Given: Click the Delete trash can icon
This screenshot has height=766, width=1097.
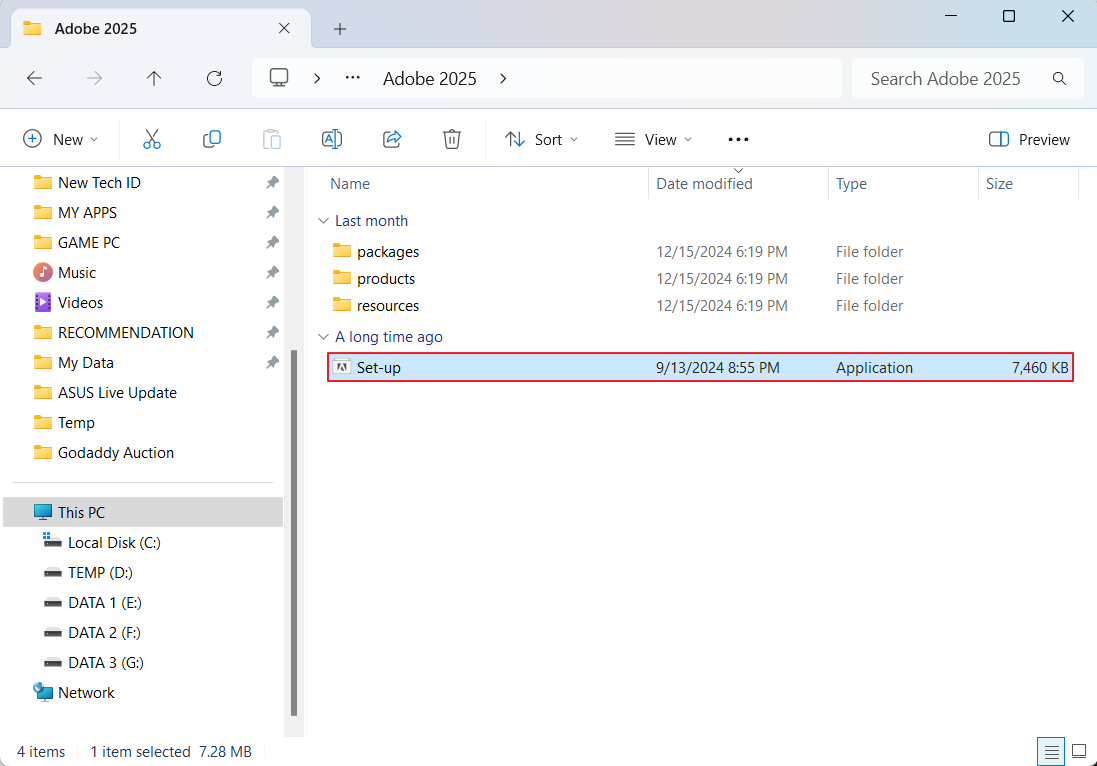Looking at the screenshot, I should (452, 139).
